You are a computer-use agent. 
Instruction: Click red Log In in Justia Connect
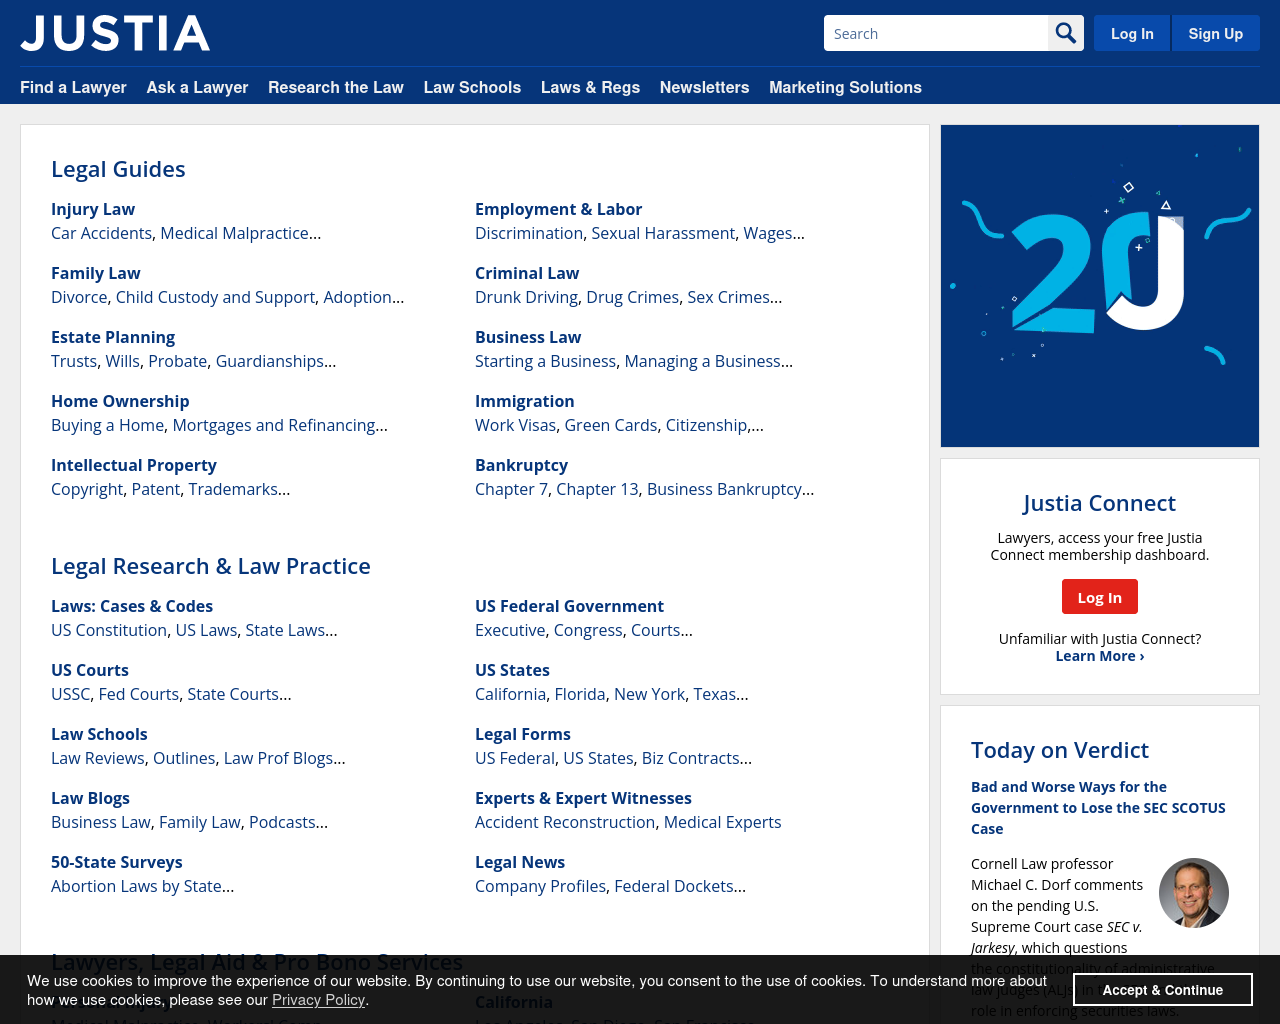click(1100, 597)
